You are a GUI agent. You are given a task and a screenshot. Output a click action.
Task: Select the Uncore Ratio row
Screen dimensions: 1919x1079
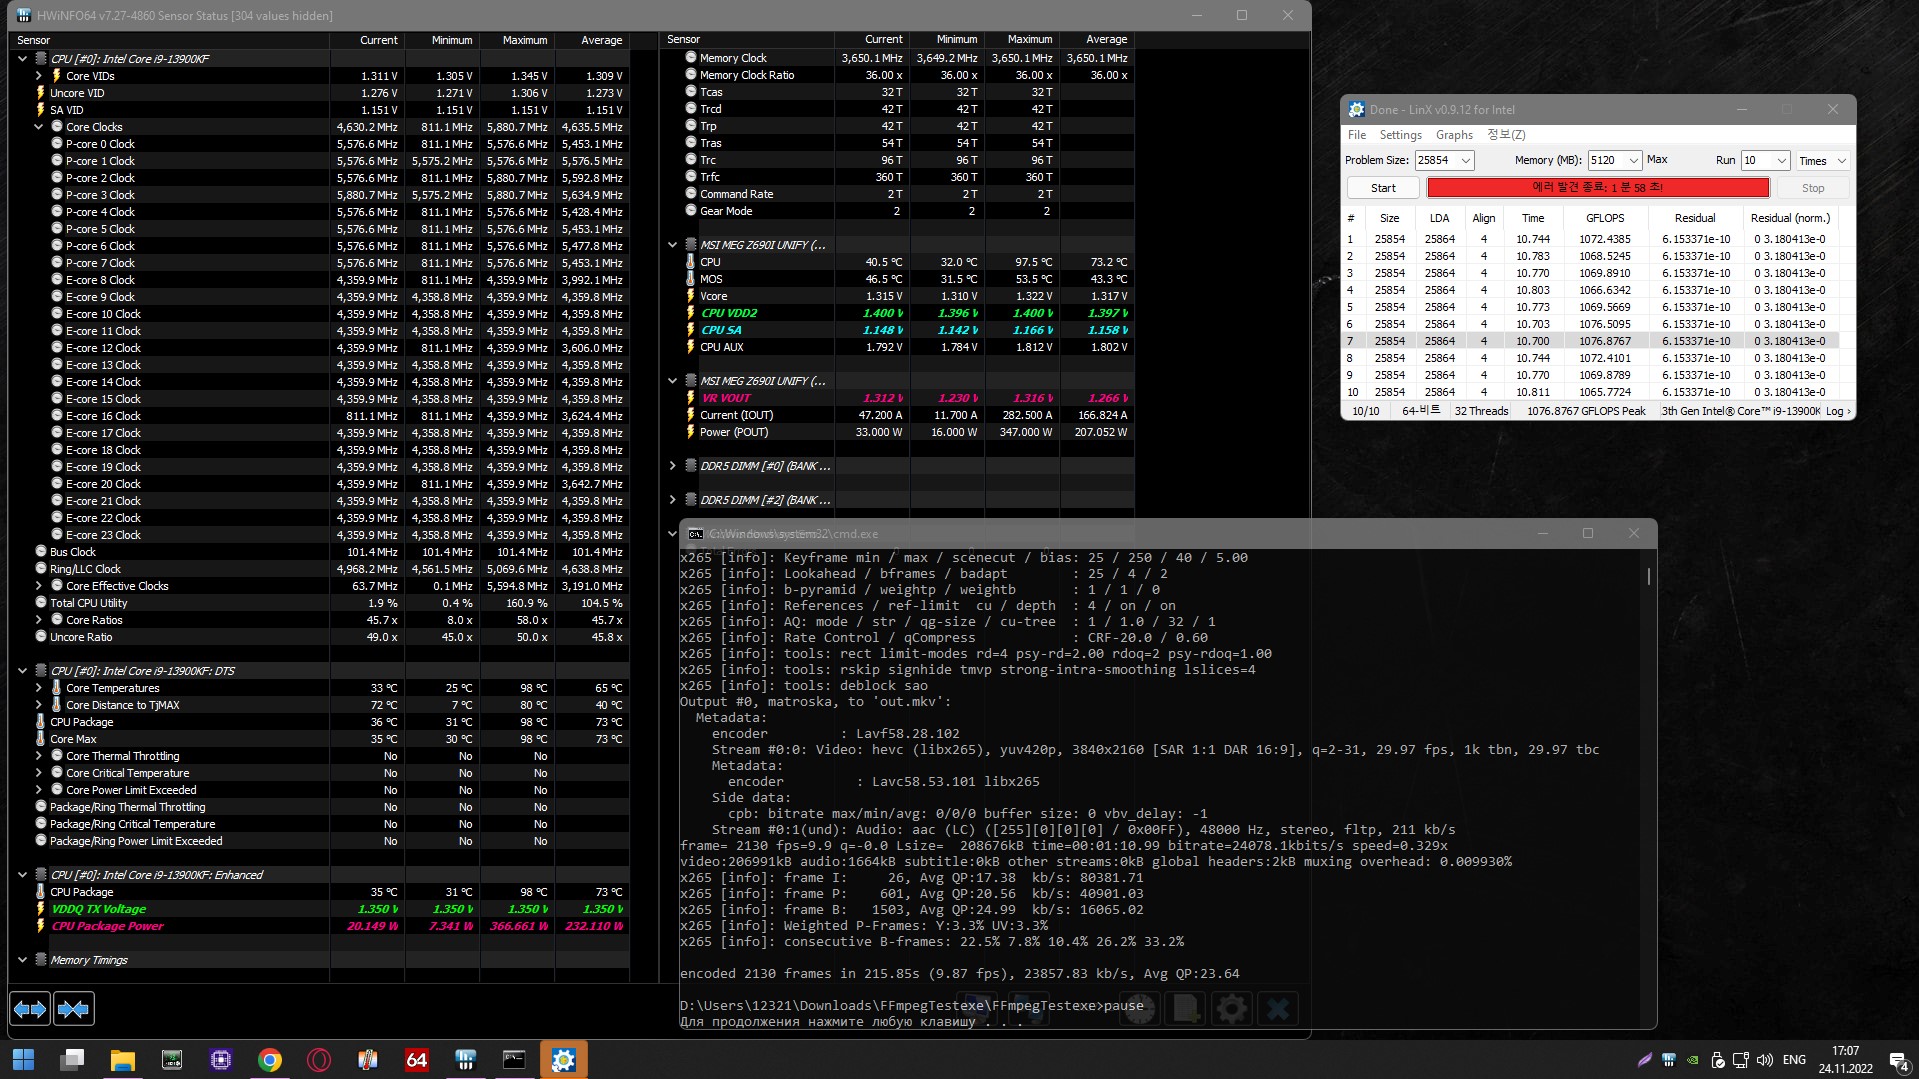(320, 637)
